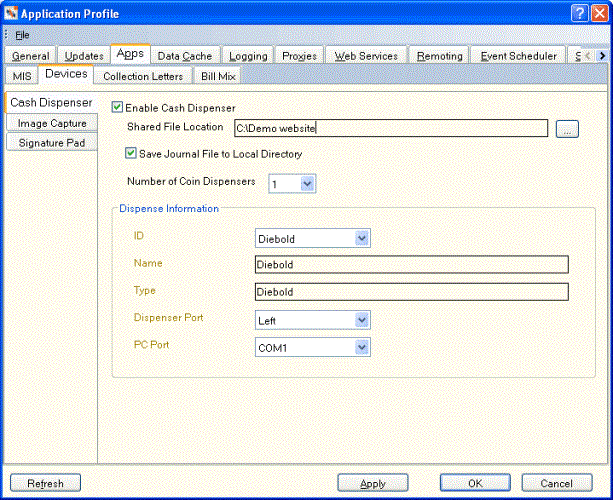This screenshot has width=613, height=500.
Task: Open the Bill Mix sub-tab
Action: pyautogui.click(x=218, y=76)
